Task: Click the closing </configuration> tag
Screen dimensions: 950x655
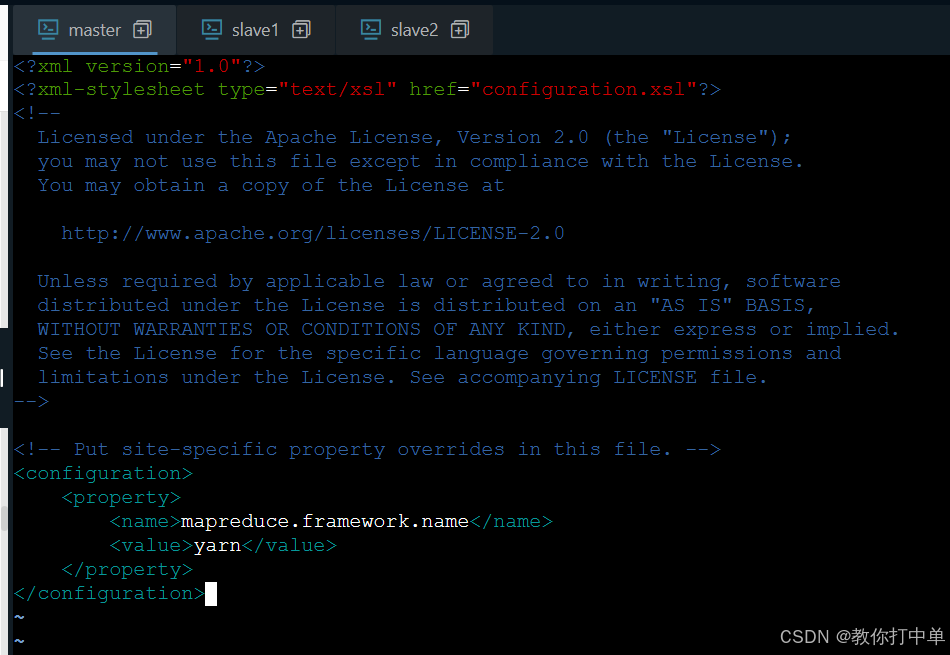Action: [x=109, y=593]
